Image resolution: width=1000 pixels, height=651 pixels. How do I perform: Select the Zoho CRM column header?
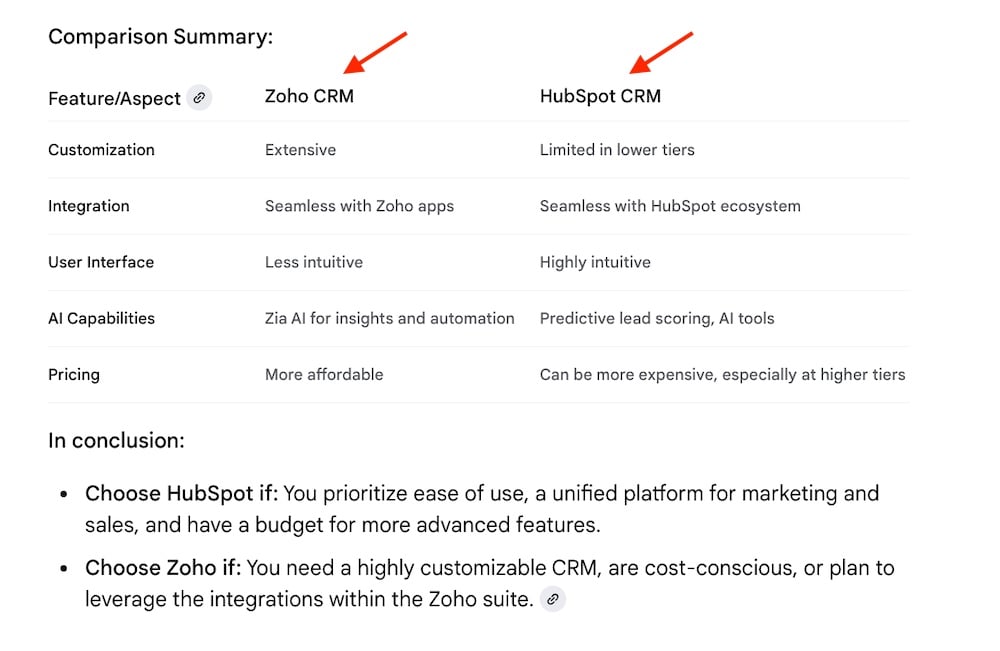(309, 96)
